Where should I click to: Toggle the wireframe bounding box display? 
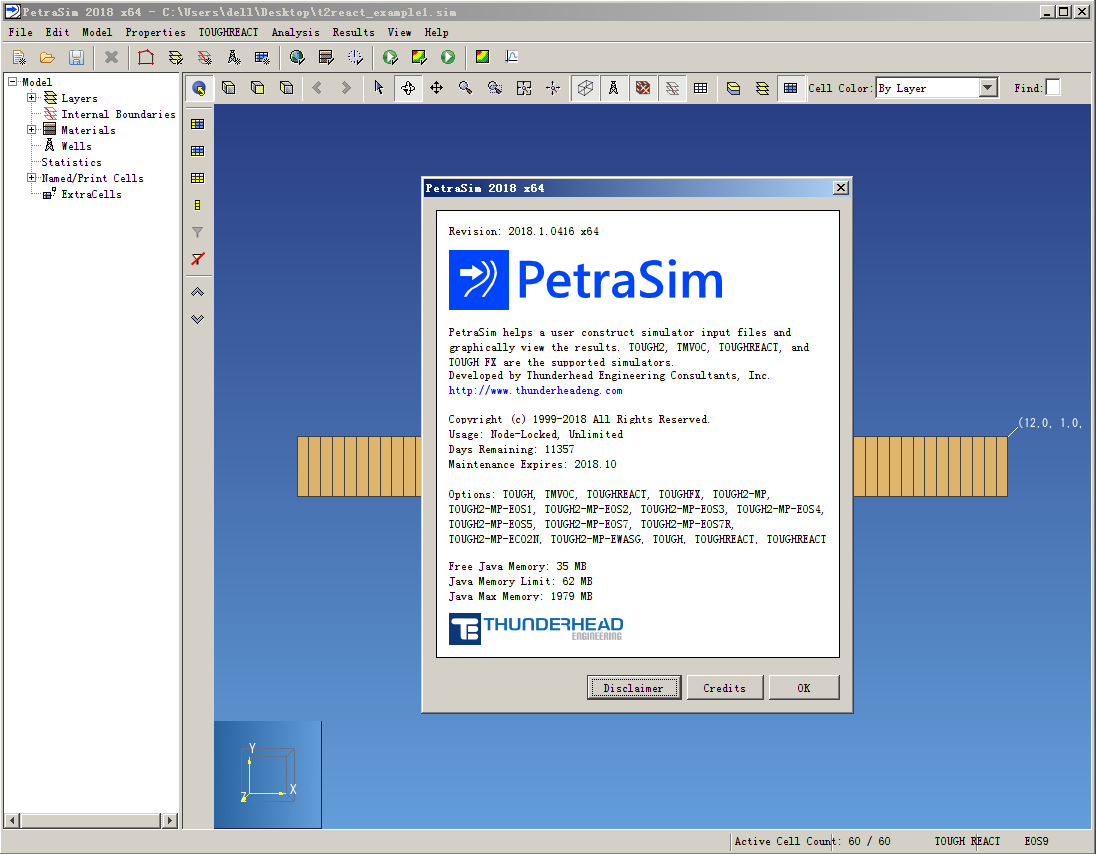pos(585,88)
